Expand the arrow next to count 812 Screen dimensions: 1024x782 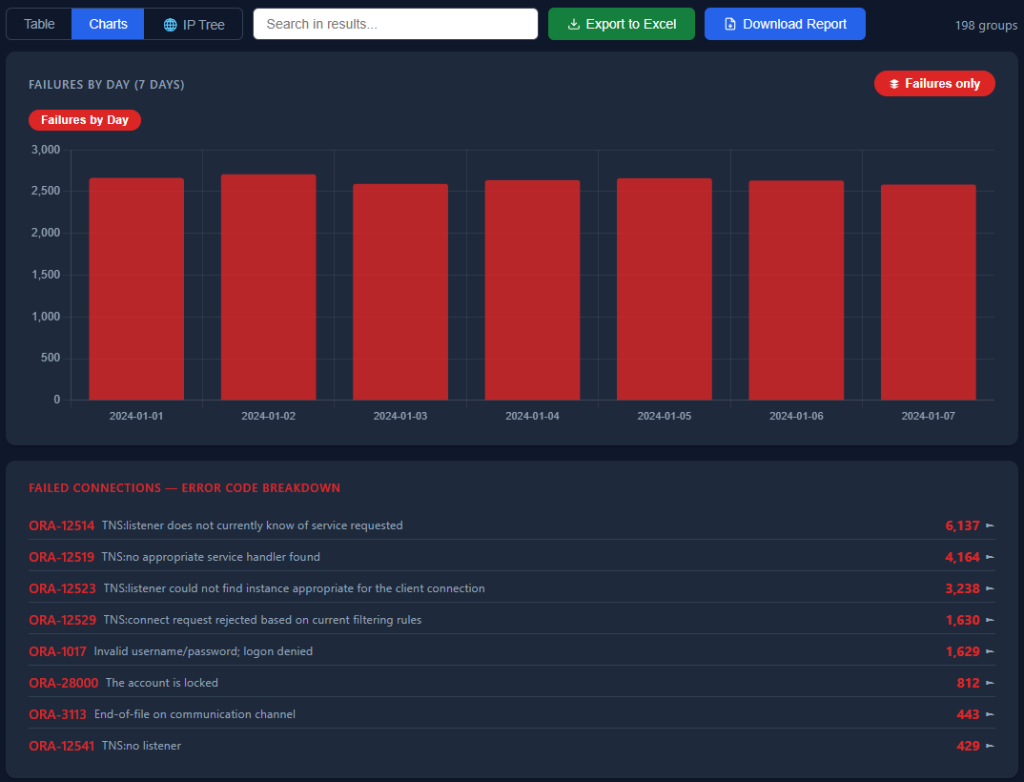[x=990, y=682]
